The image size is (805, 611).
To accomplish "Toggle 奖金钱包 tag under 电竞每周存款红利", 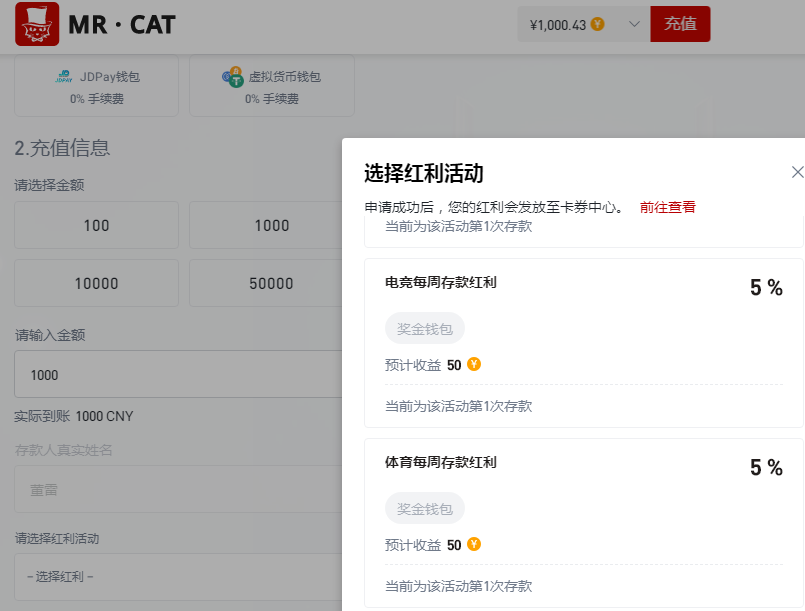I will point(424,328).
